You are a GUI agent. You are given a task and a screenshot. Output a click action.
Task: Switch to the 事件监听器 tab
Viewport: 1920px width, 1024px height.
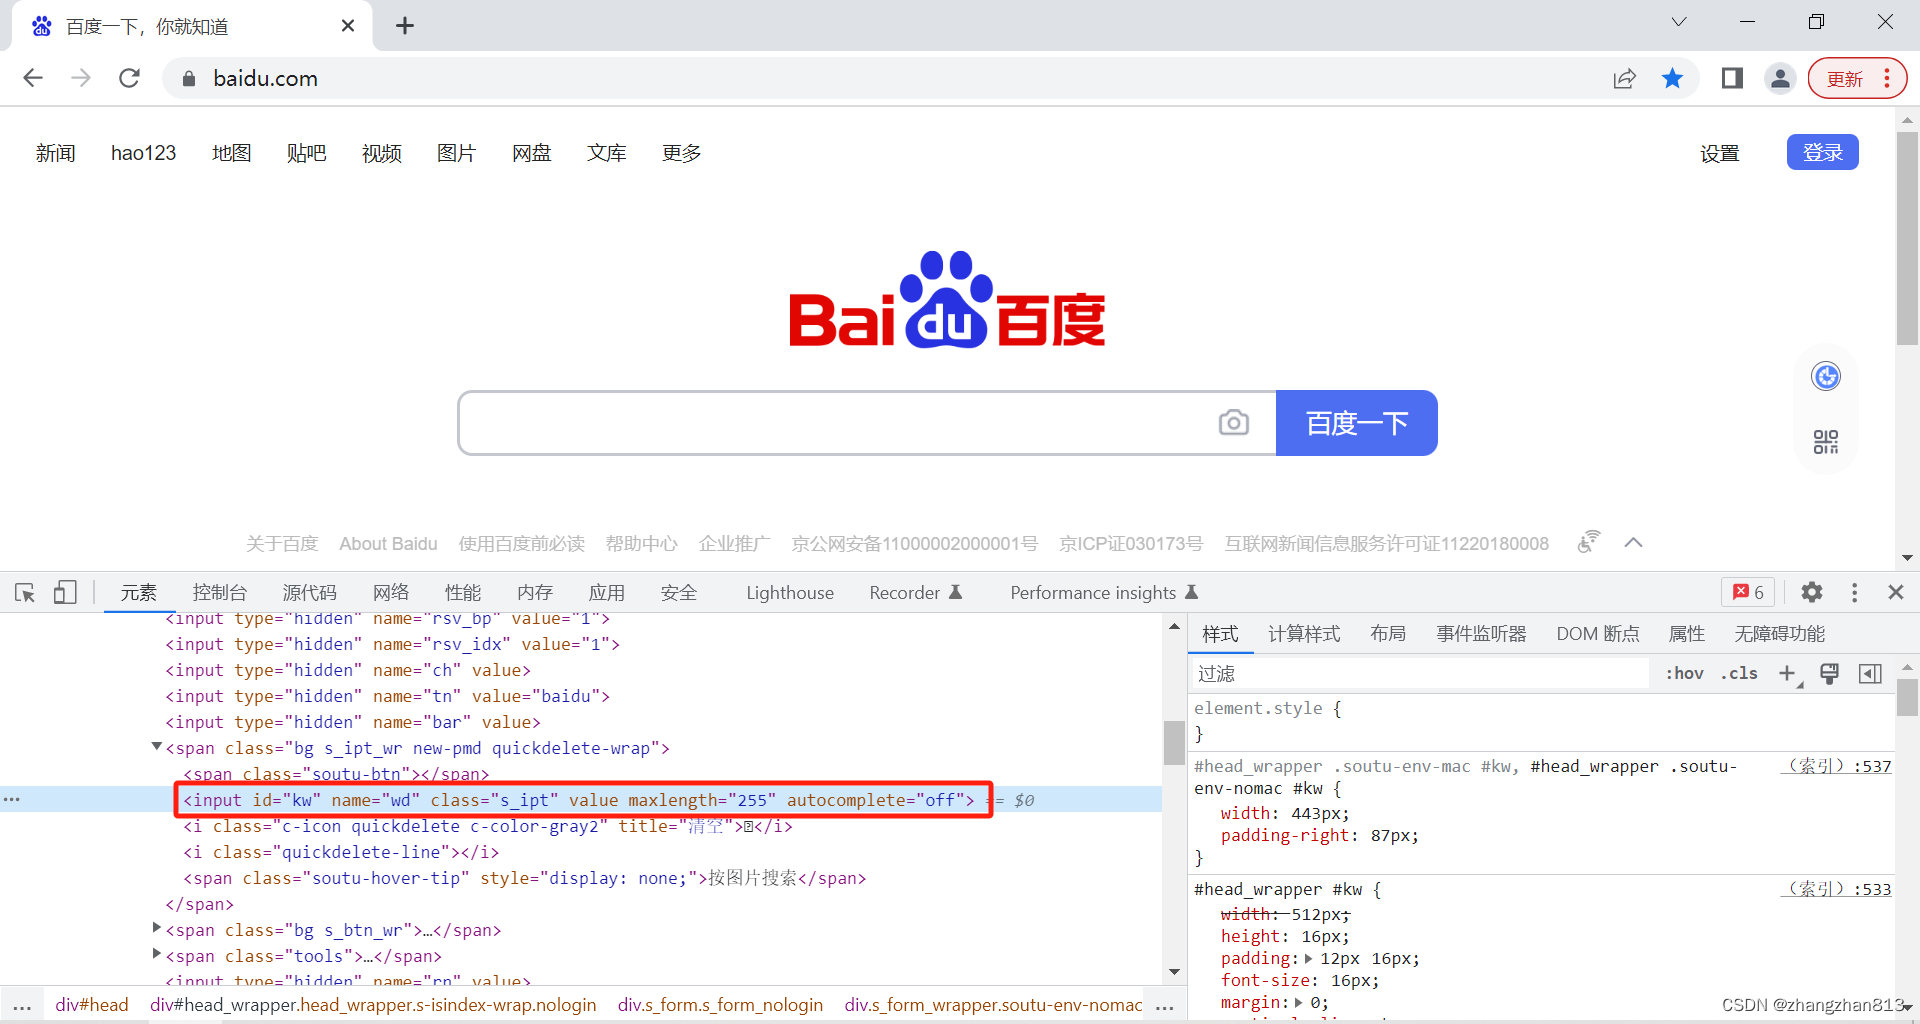[1481, 634]
